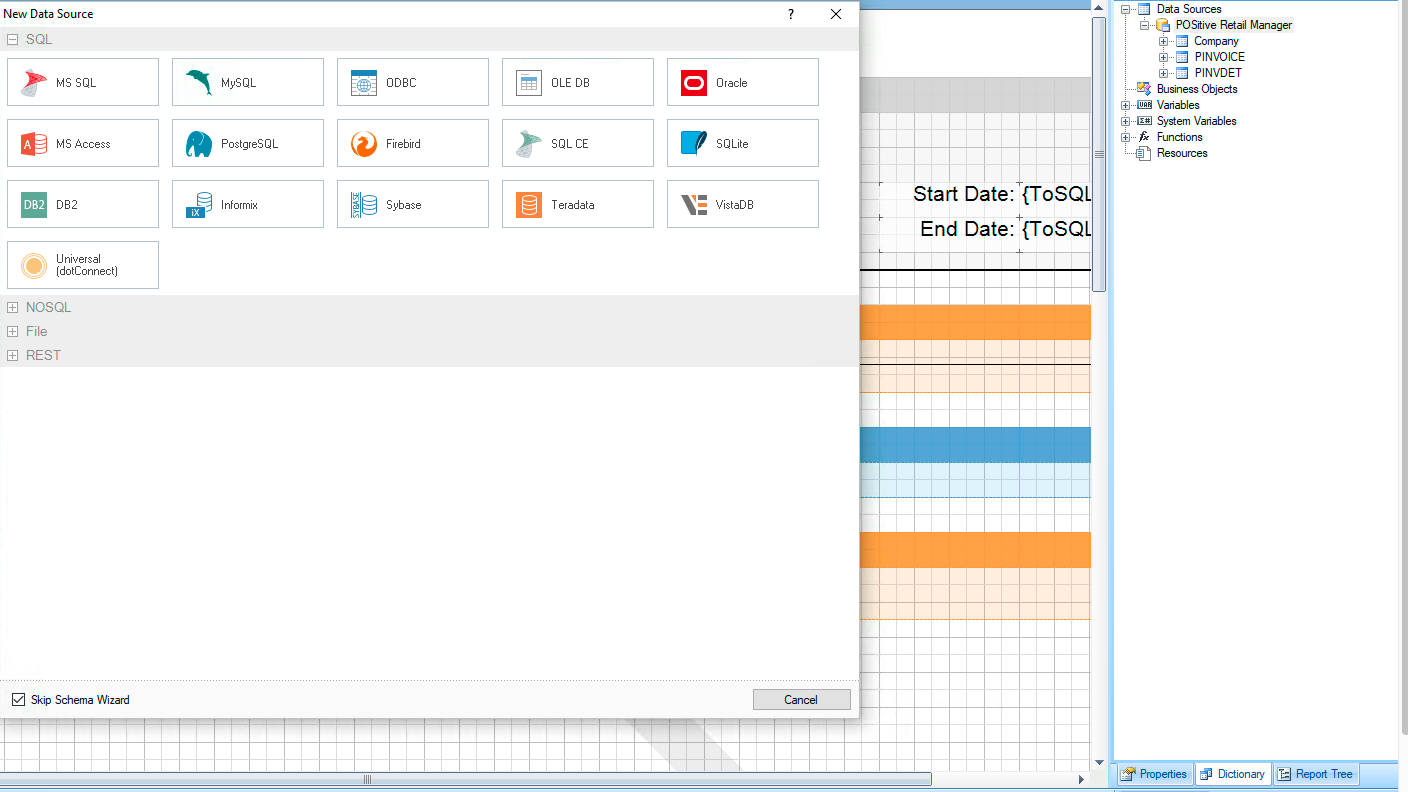Screen dimensions: 1408x792
Task: Select the PINVDET tree item
Action: (1218, 73)
